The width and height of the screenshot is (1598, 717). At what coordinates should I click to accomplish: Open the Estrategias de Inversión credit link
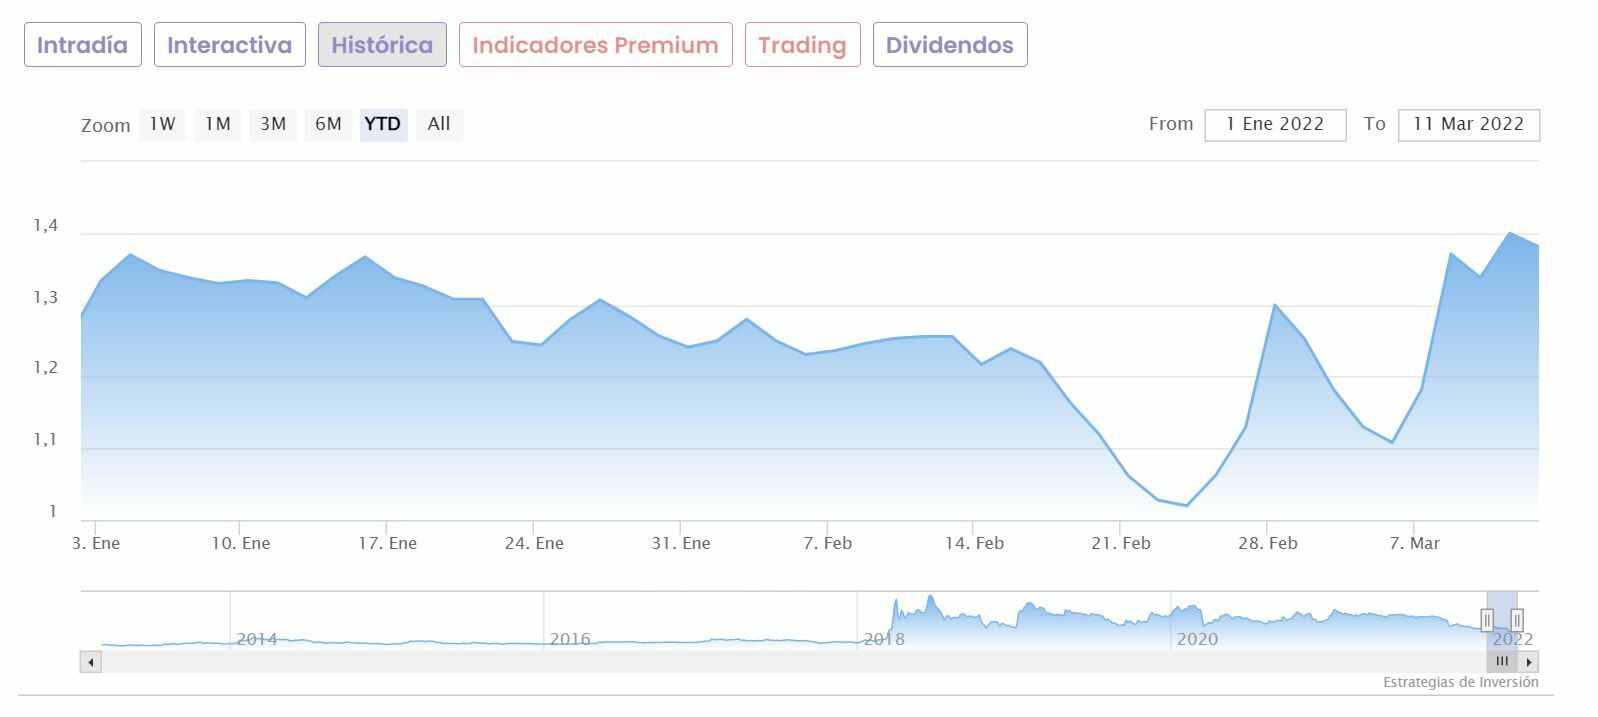(x=1460, y=682)
